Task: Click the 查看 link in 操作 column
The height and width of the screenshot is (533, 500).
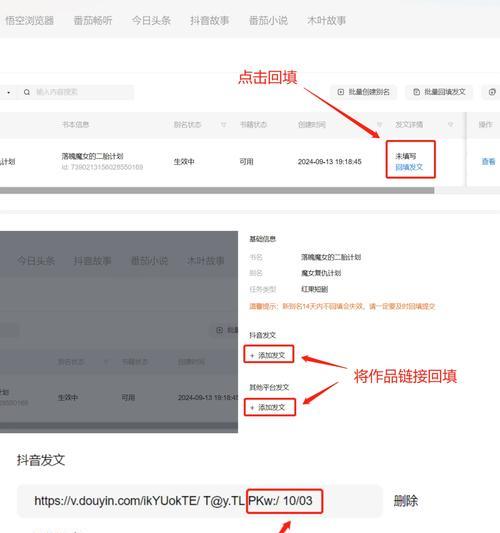Action: pyautogui.click(x=488, y=162)
